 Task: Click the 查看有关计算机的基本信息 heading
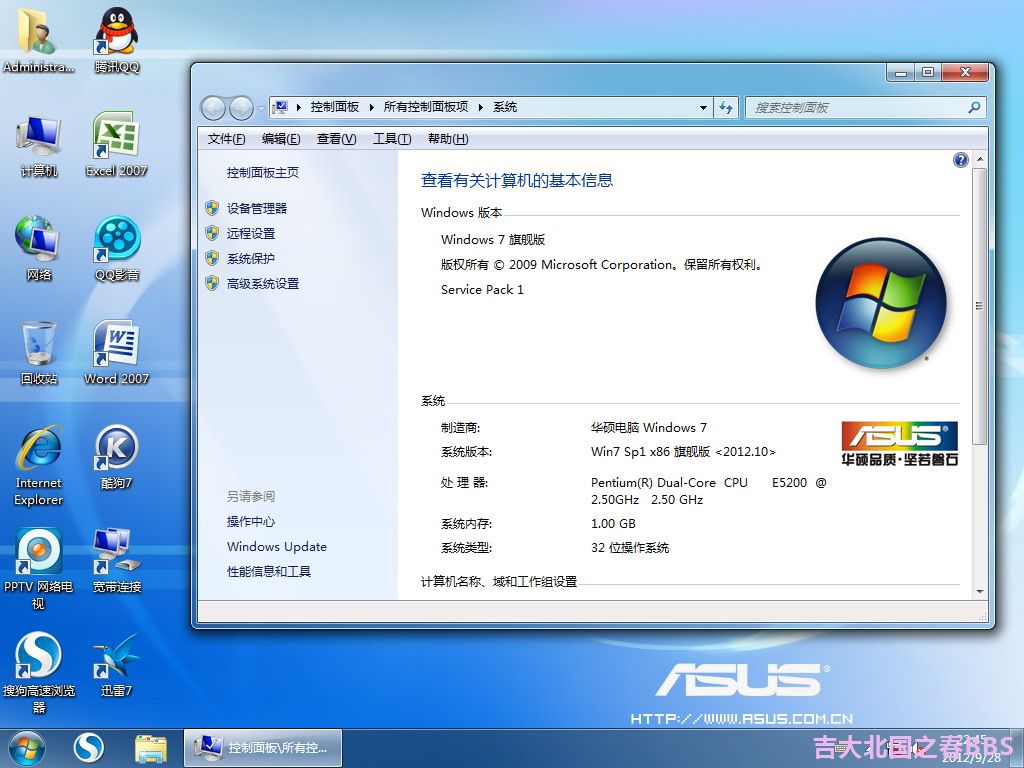pyautogui.click(x=517, y=181)
